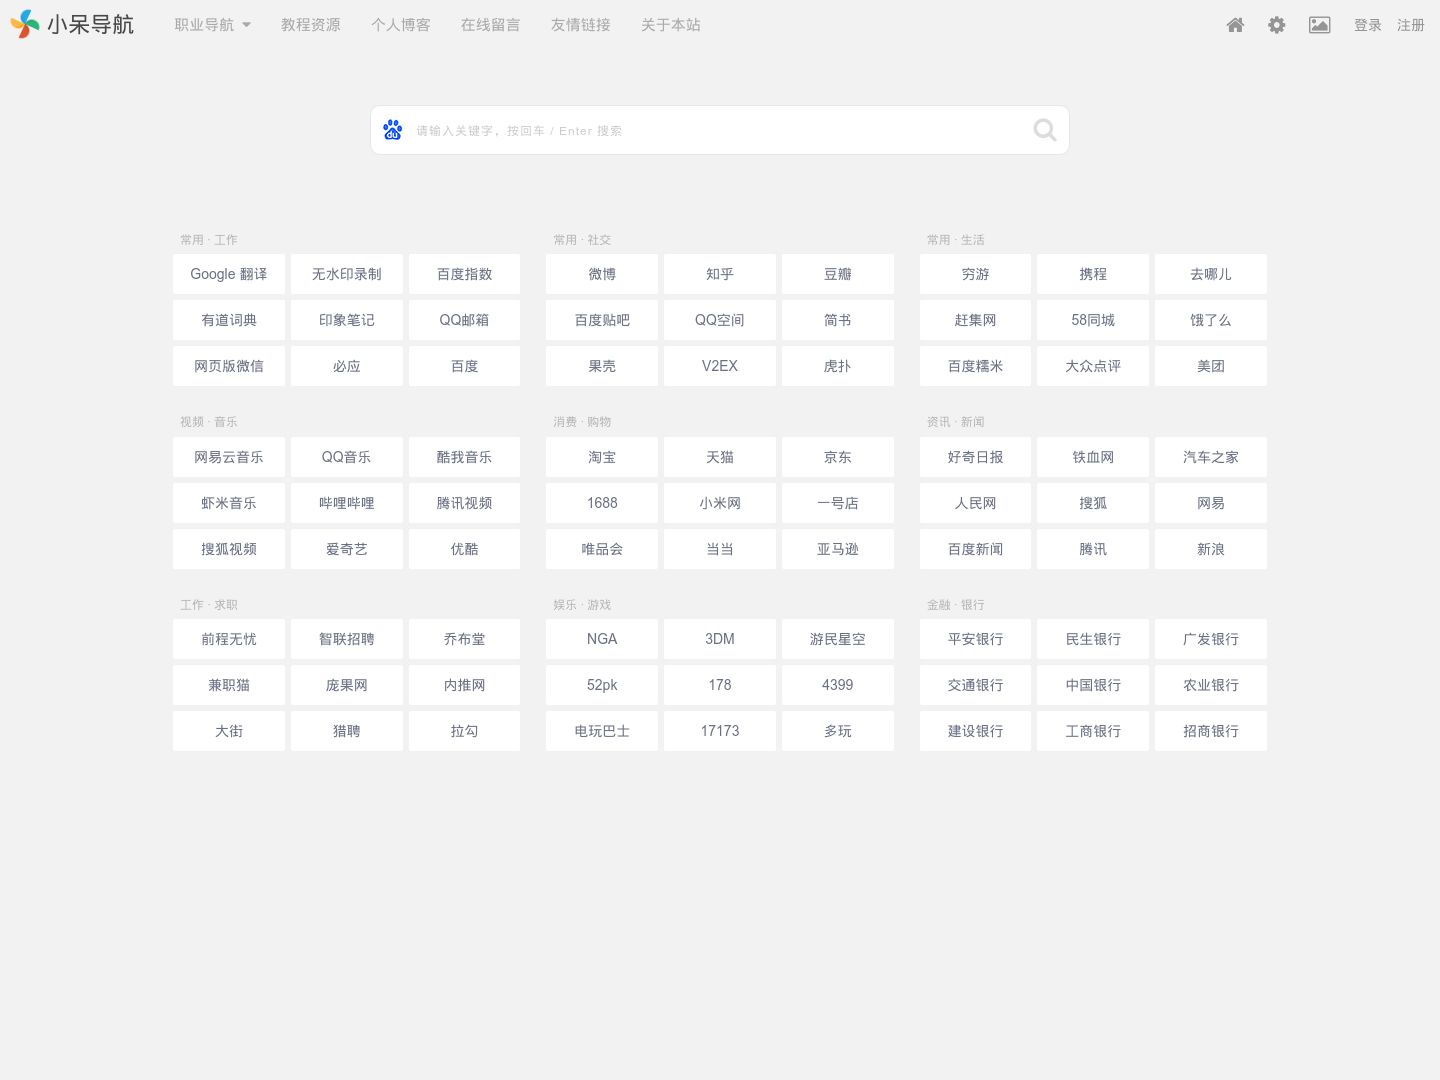
Task: Open 网页版微信
Action: tap(229, 366)
